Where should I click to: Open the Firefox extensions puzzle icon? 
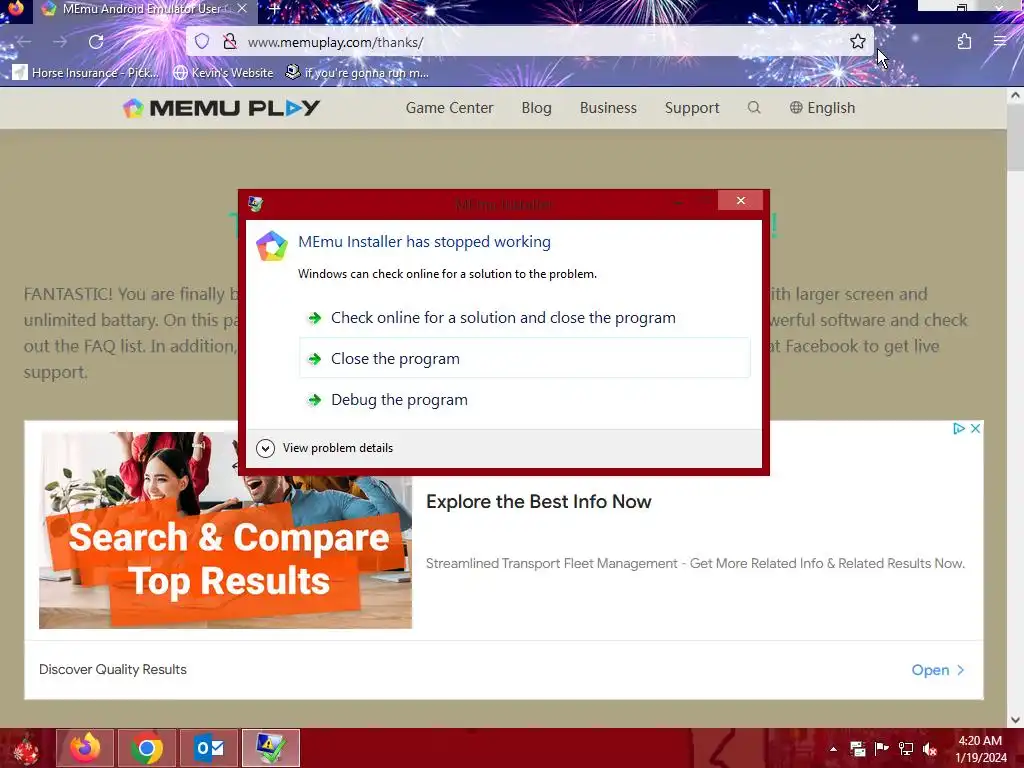click(964, 42)
